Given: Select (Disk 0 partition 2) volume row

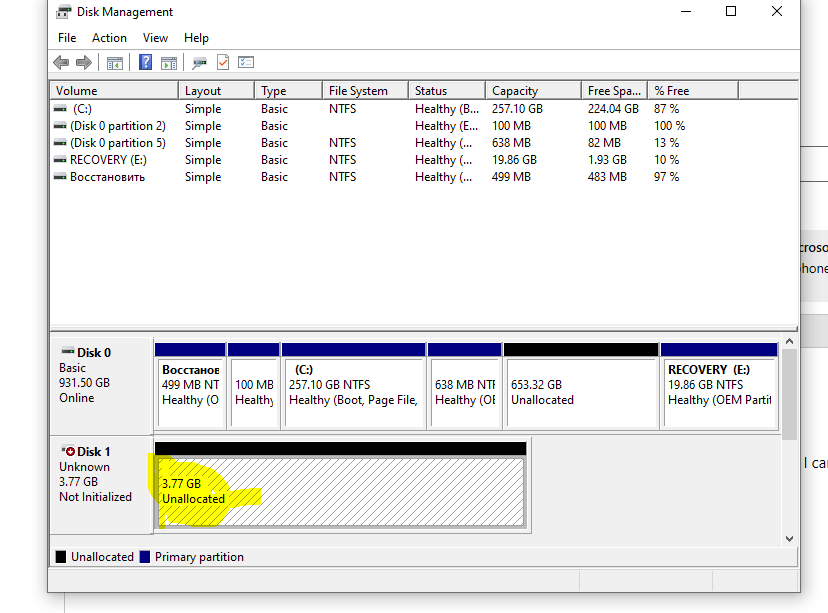Looking at the screenshot, I should tap(118, 126).
